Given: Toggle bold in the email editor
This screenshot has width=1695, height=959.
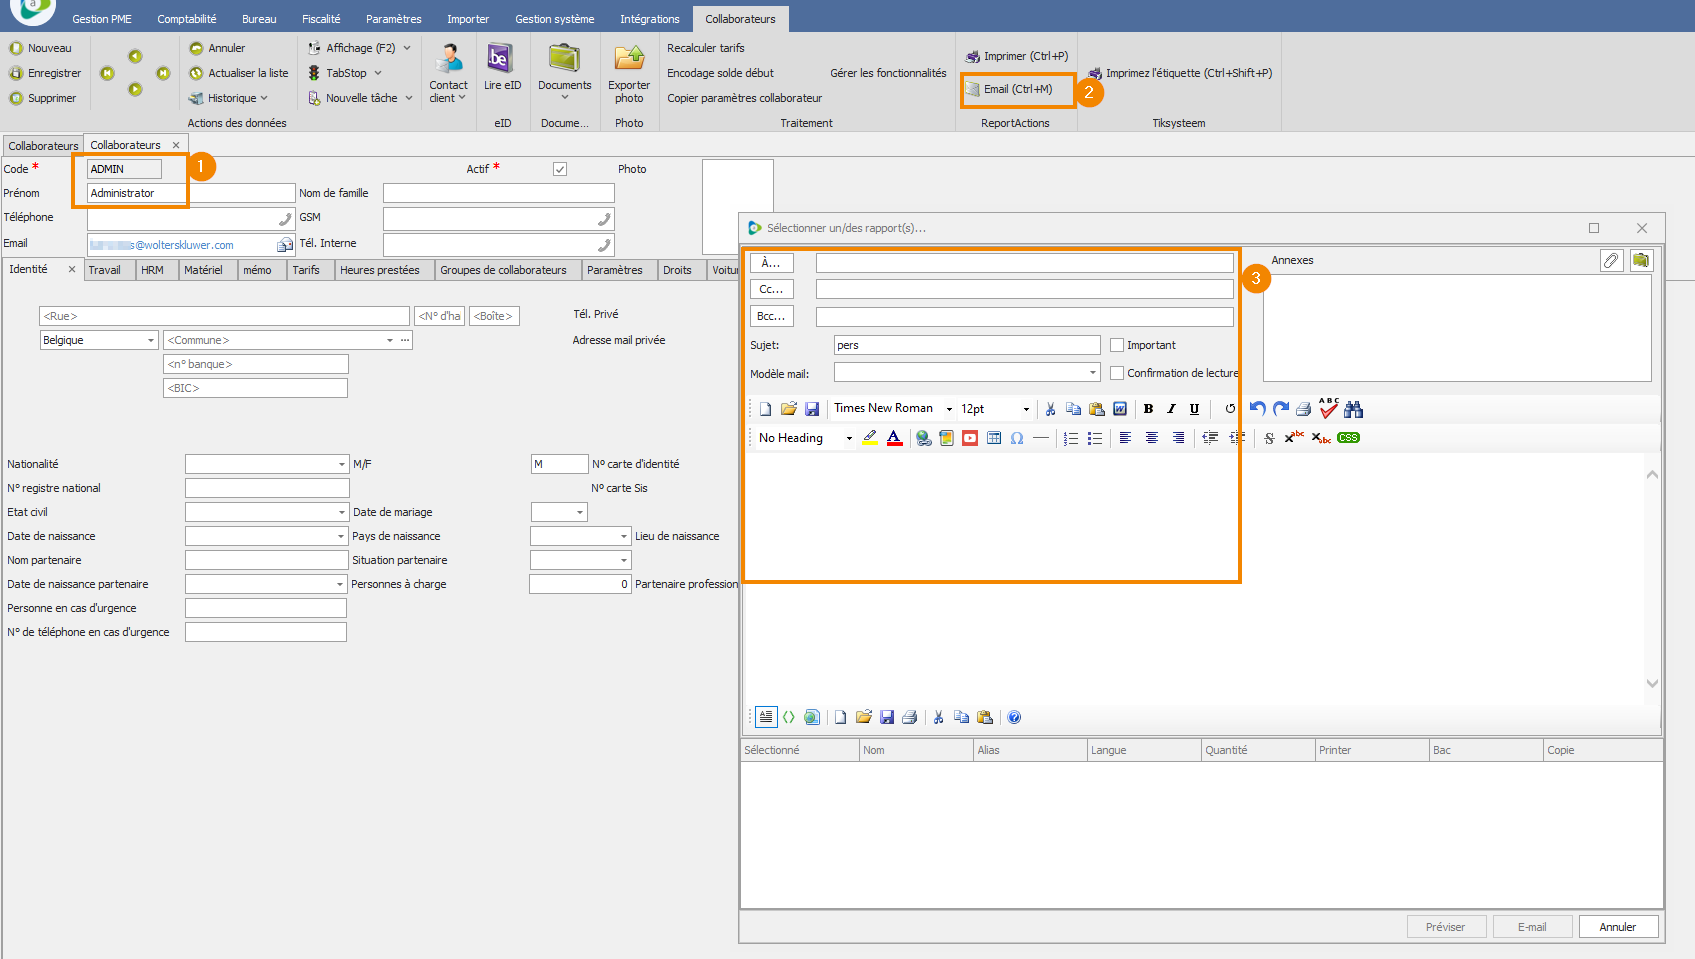Looking at the screenshot, I should click(1148, 409).
